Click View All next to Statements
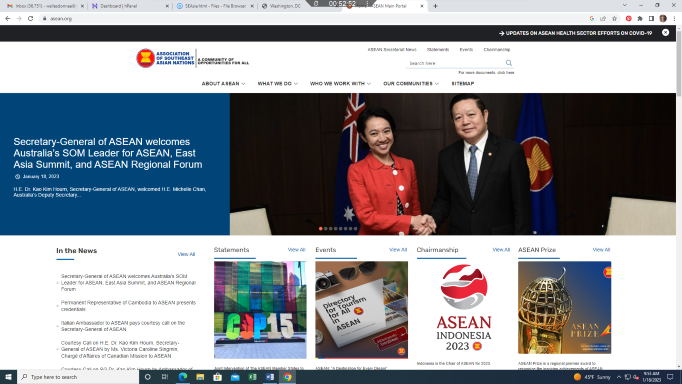The height and width of the screenshot is (384, 682). [x=297, y=250]
